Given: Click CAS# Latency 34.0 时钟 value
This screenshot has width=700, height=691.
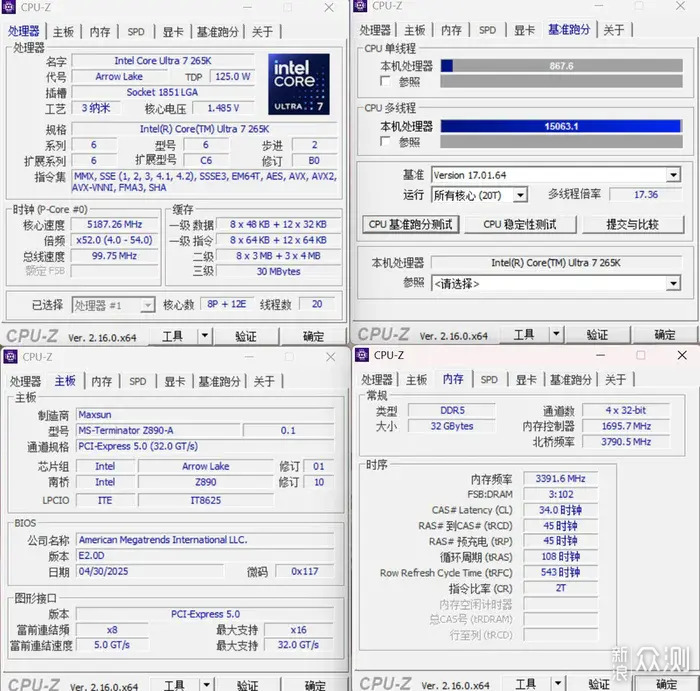Looking at the screenshot, I should point(561,510).
